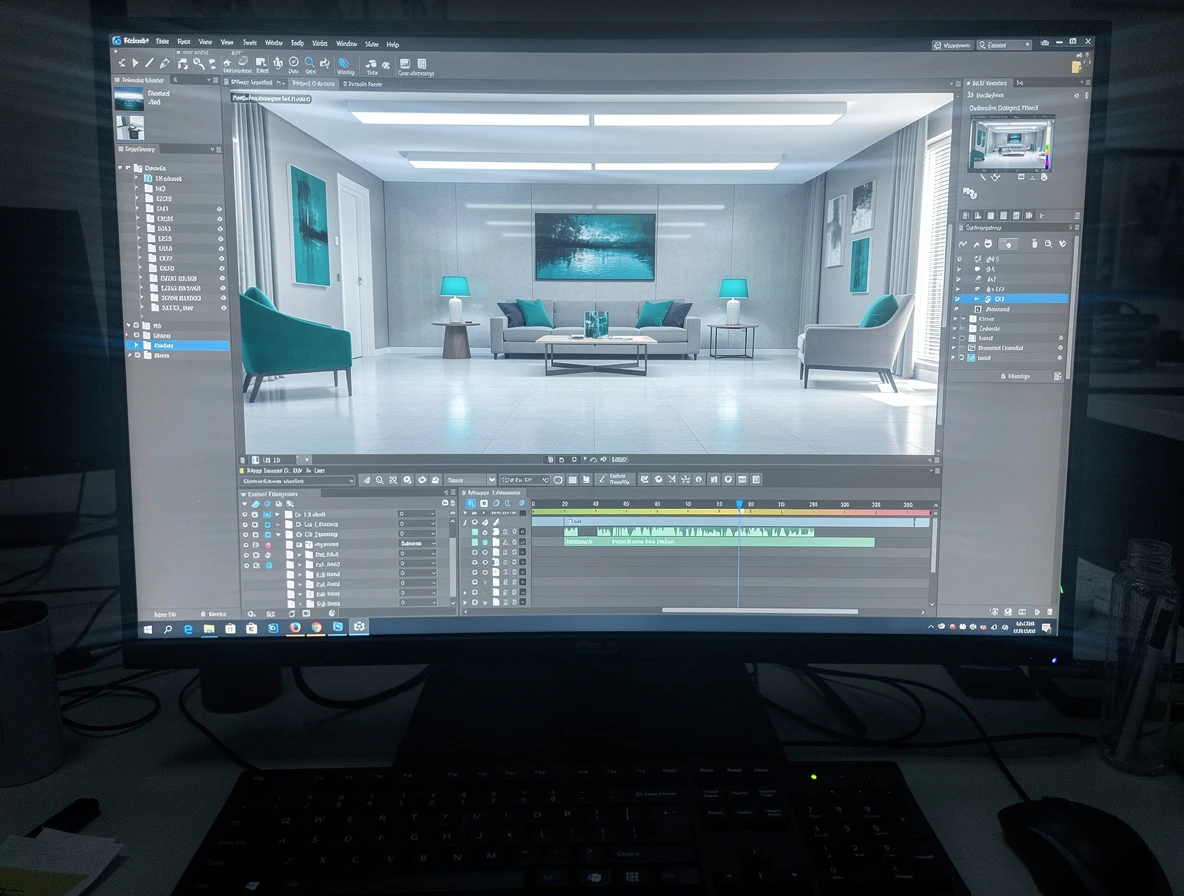Click the search icon in right layers panel
This screenshot has width=1184, height=896.
coord(1048,243)
